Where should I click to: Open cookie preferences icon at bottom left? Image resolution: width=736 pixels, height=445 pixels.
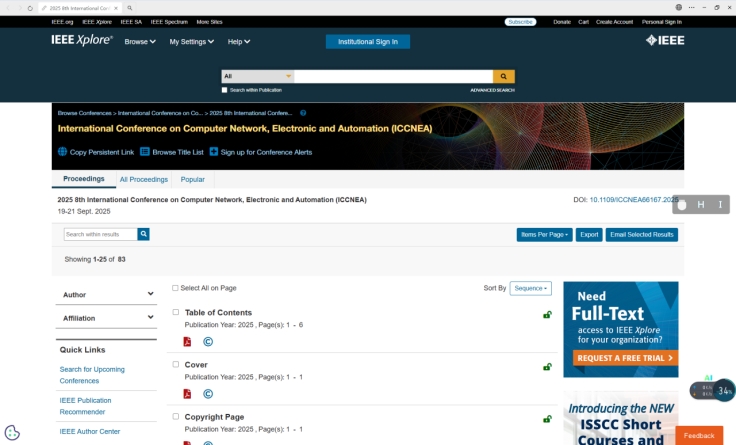pyautogui.click(x=12, y=432)
